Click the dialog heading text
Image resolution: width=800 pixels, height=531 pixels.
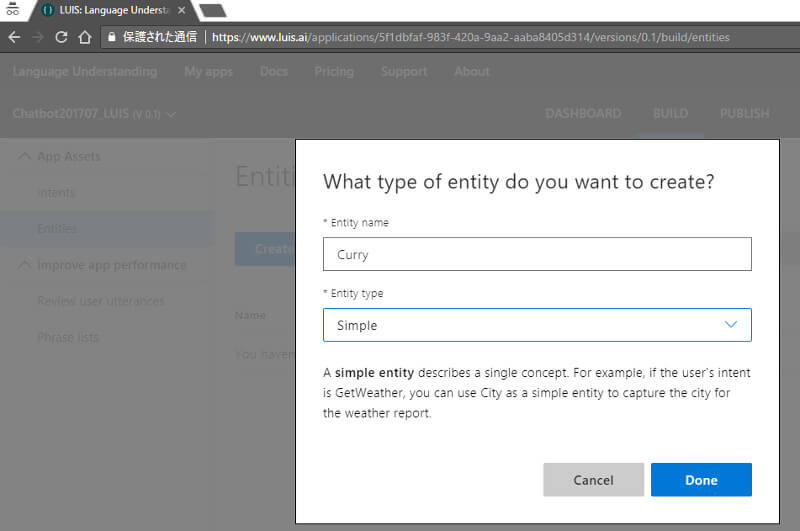point(518,182)
